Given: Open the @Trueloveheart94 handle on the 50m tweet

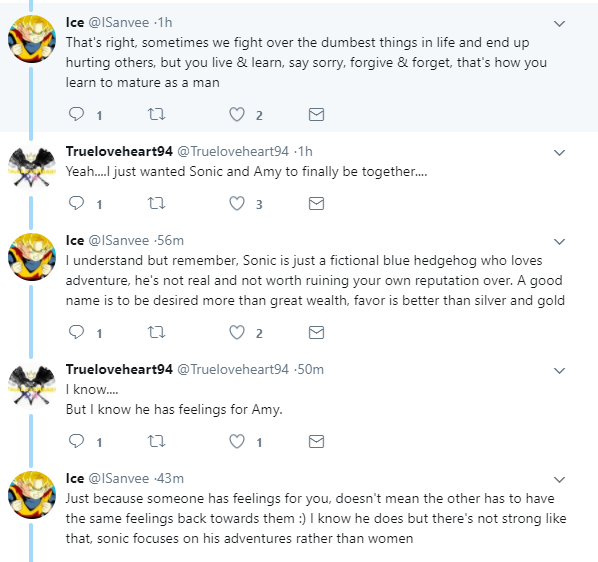Looking at the screenshot, I should tap(233, 369).
